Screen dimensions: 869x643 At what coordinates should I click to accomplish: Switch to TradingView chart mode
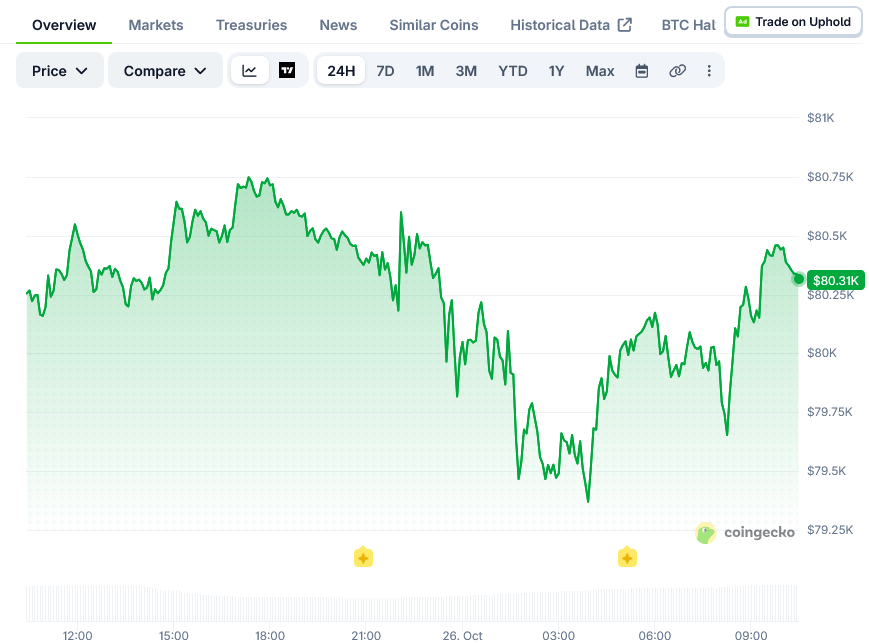tap(287, 71)
